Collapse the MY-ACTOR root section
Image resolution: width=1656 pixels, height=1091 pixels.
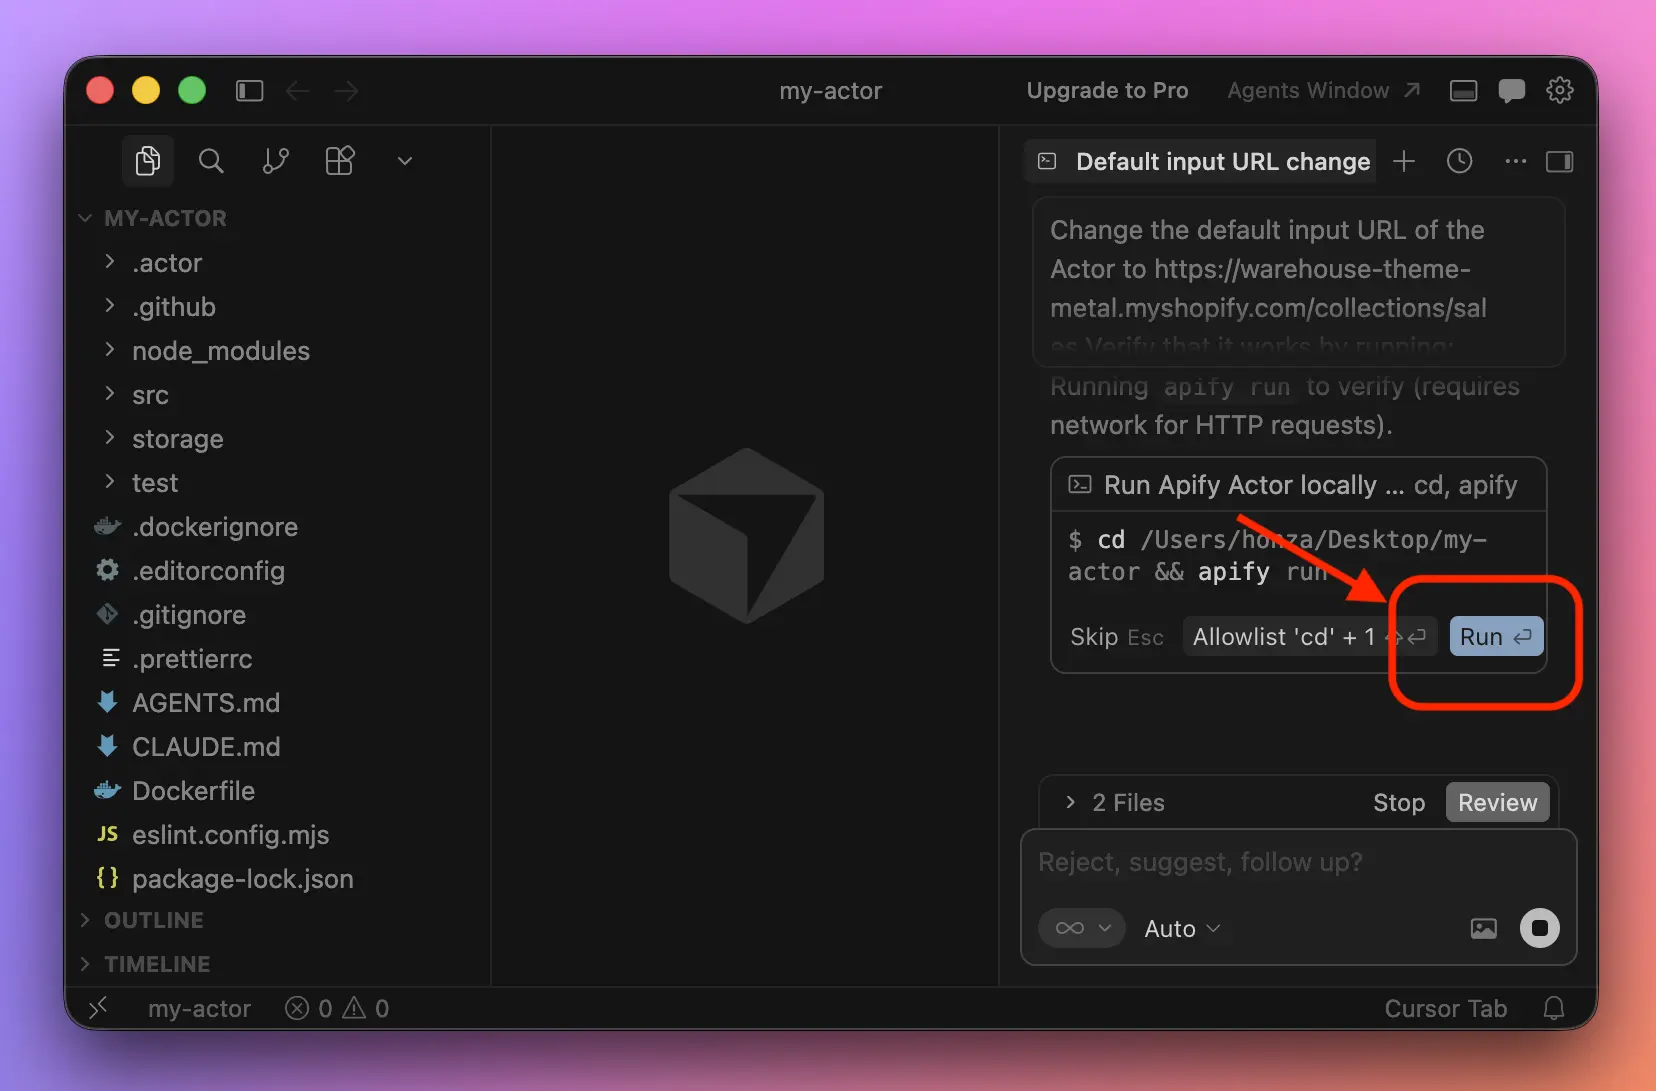pyautogui.click(x=165, y=218)
